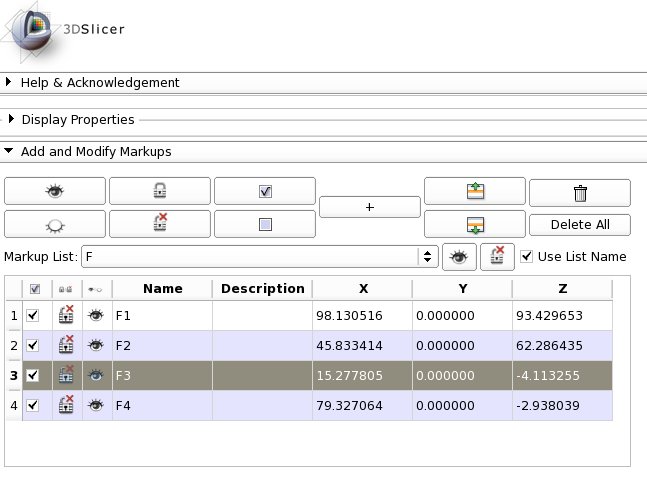647x488 pixels.
Task: Click the trash icon to delete markup
Action: pos(580,192)
